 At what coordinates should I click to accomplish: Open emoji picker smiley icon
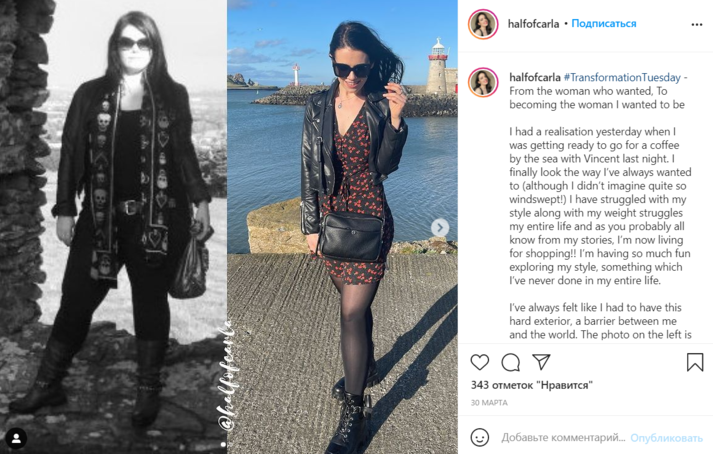479,437
